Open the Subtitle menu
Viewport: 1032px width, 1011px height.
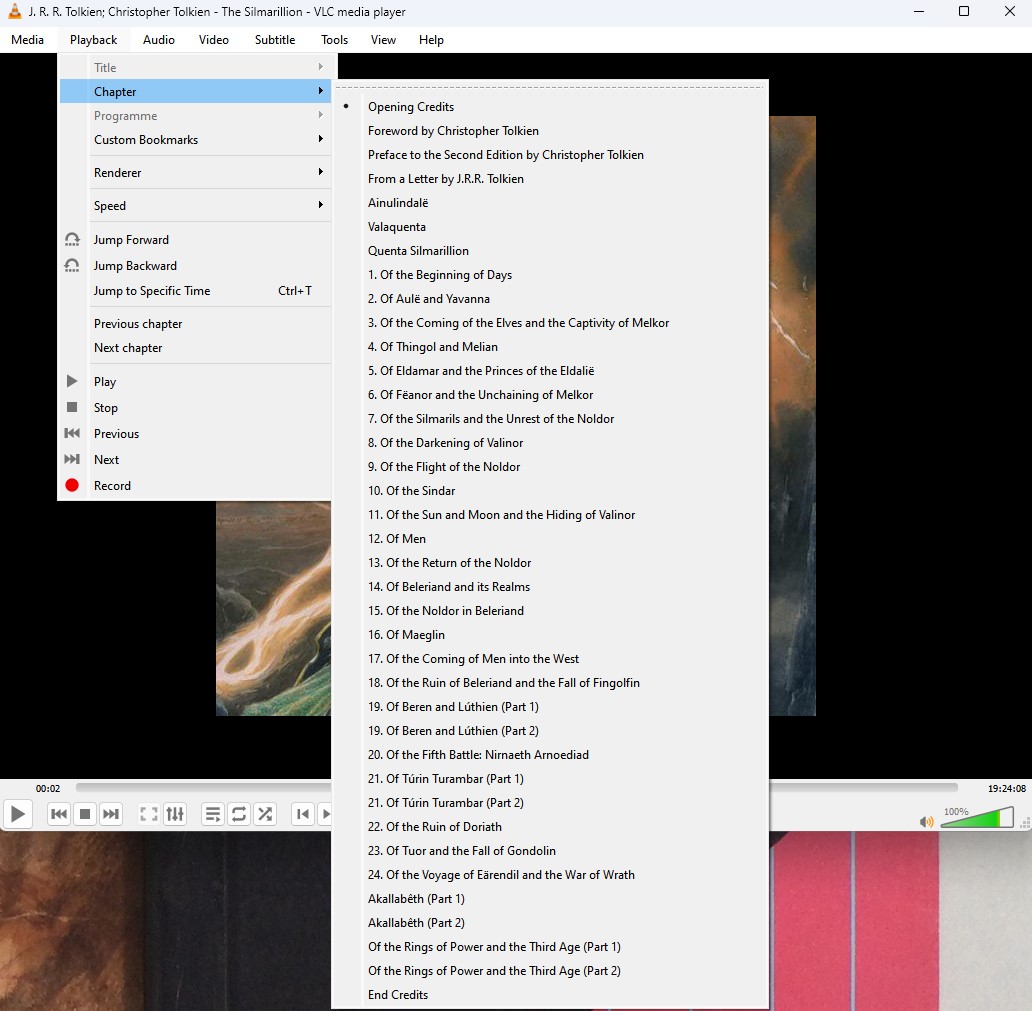[x=275, y=39]
